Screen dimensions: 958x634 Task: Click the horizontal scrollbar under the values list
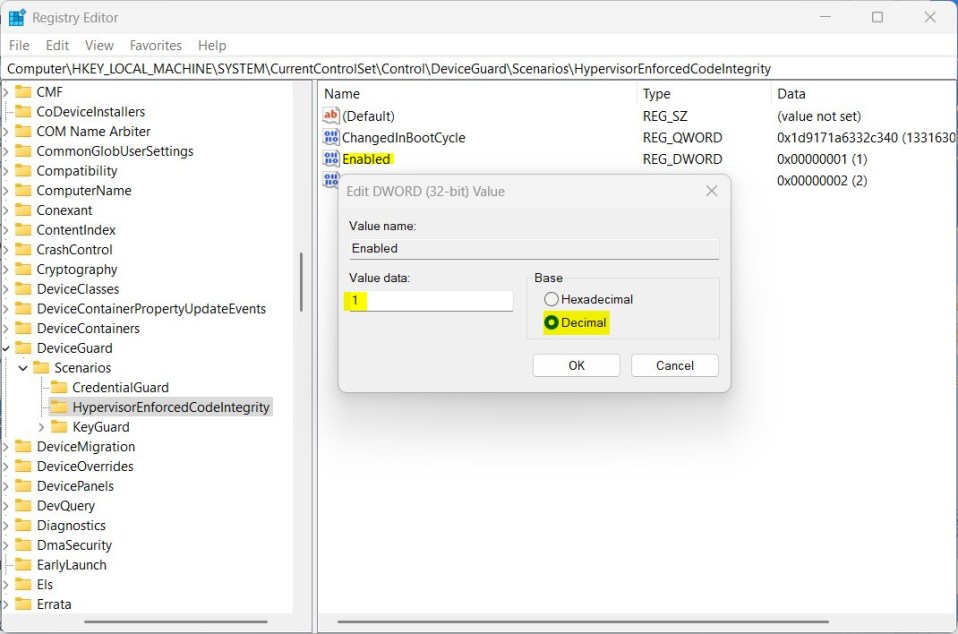583,622
